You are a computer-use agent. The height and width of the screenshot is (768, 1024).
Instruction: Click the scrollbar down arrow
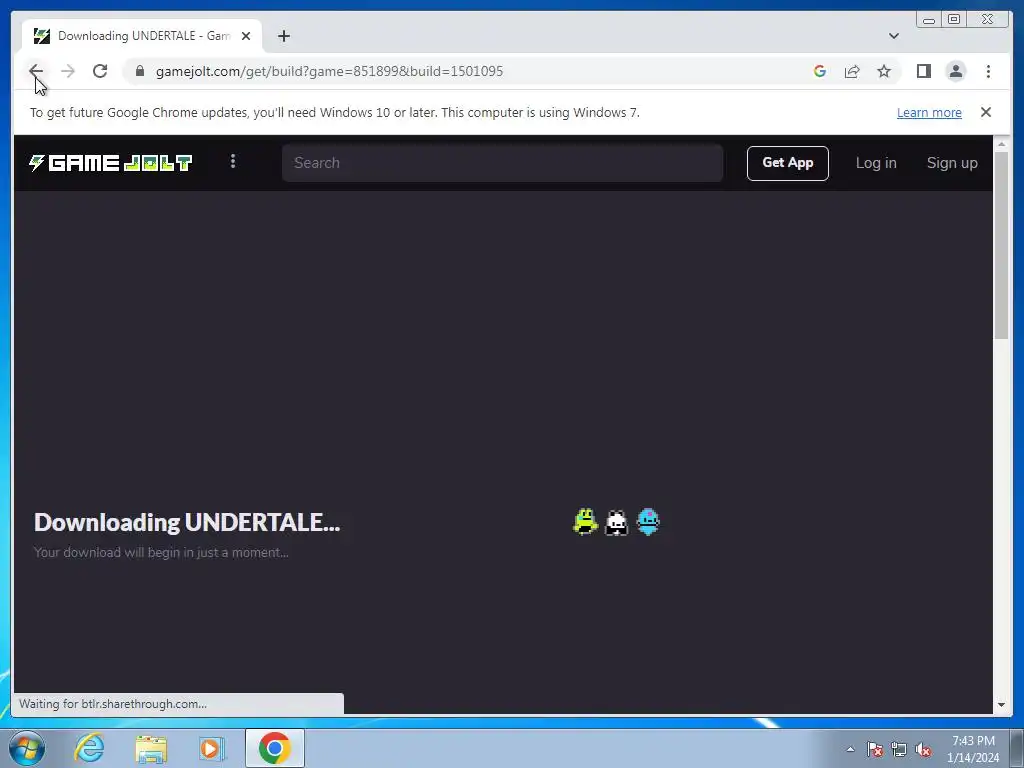coord(1001,705)
